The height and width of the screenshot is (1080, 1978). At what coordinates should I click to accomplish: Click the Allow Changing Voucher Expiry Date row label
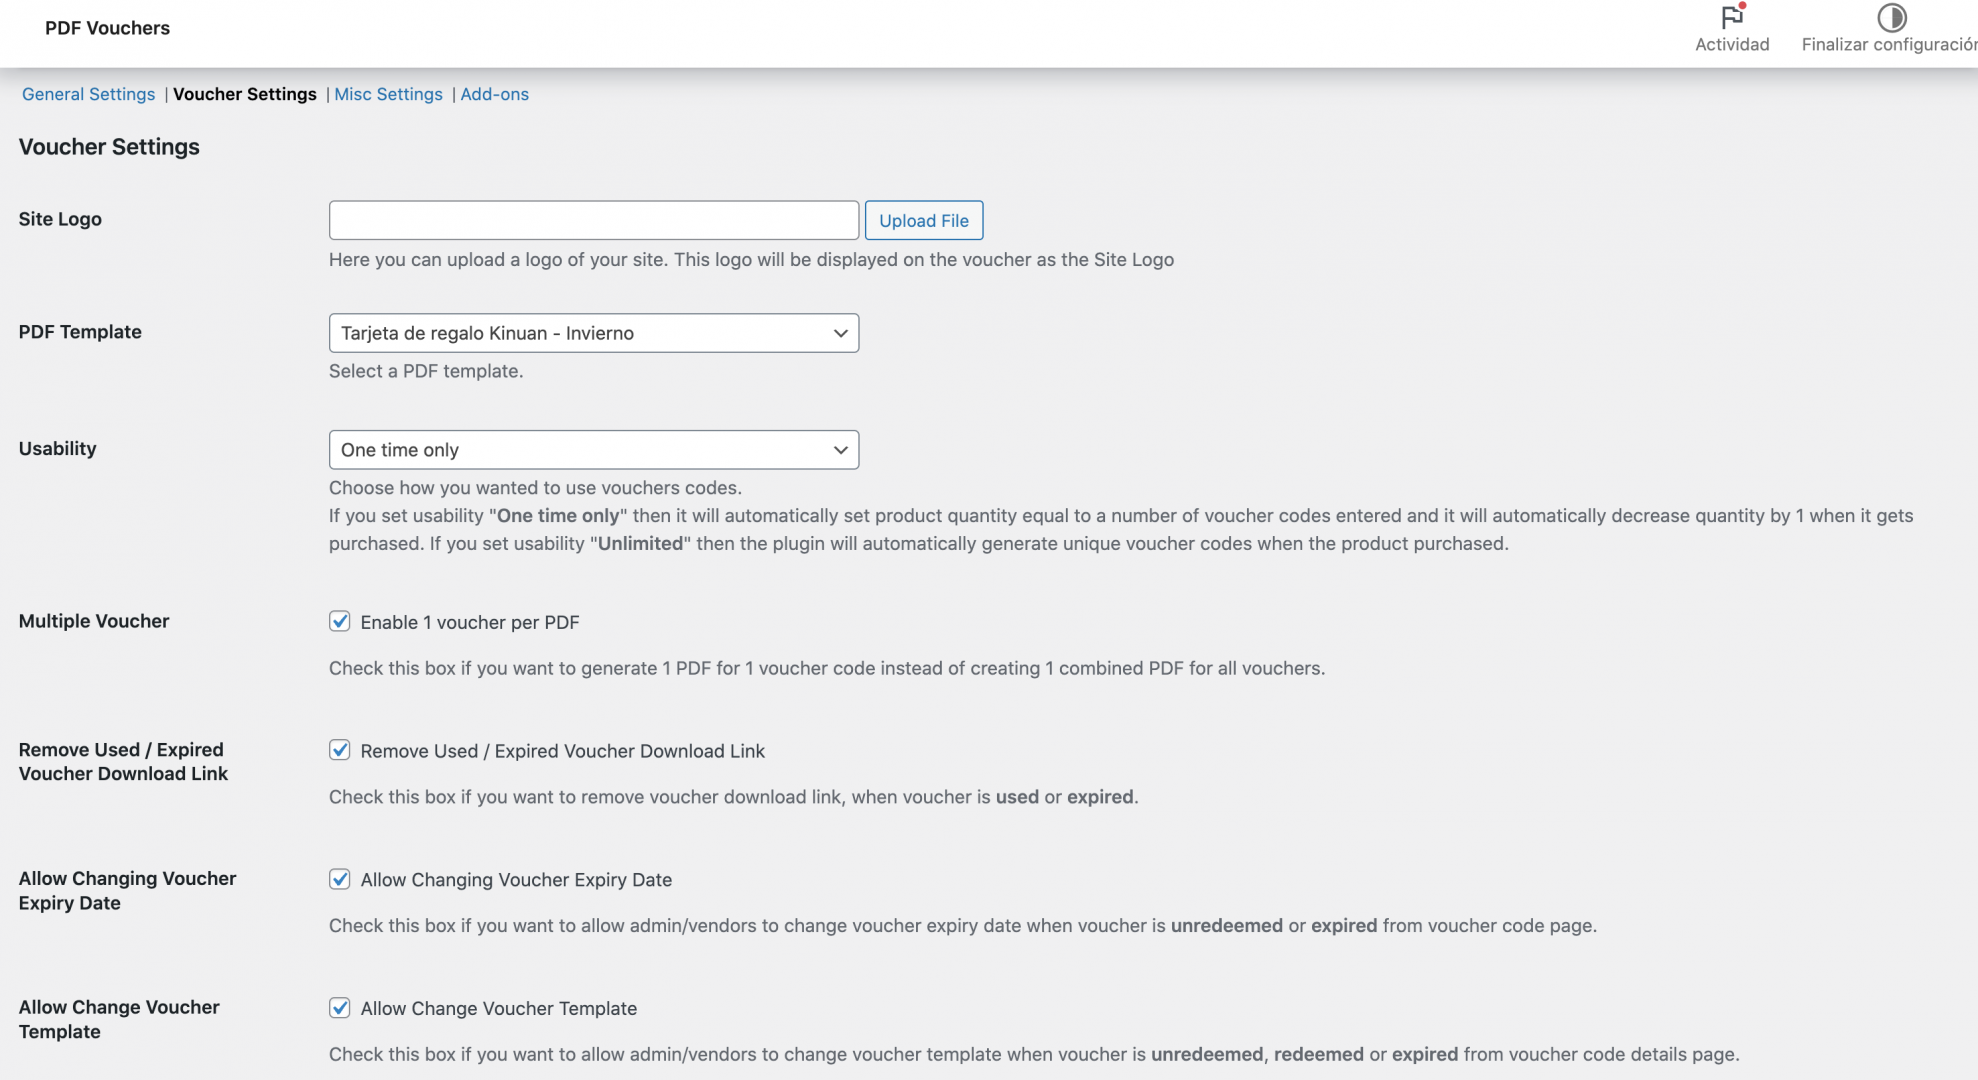click(128, 890)
